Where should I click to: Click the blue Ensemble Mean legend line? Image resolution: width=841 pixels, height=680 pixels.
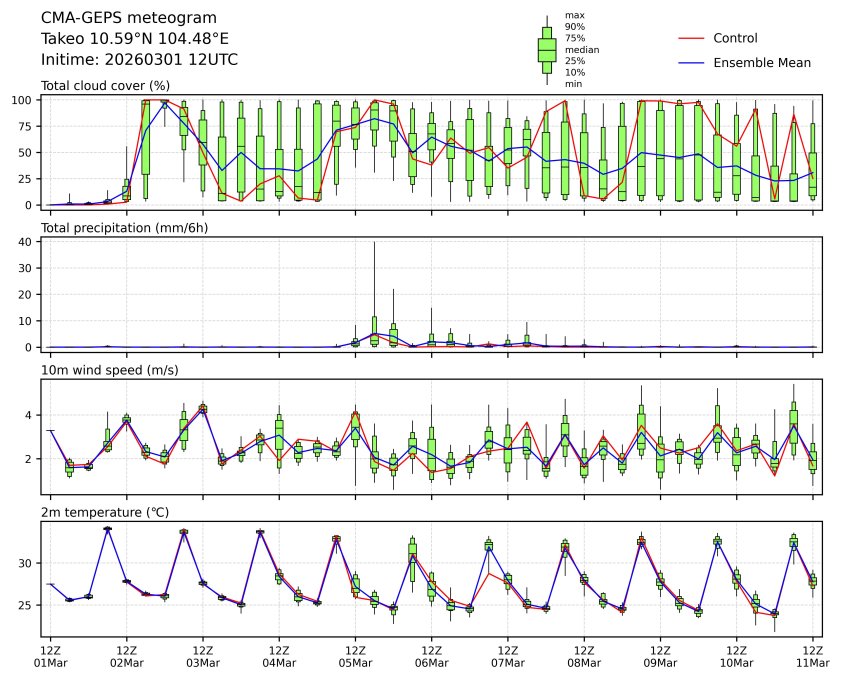[x=692, y=63]
